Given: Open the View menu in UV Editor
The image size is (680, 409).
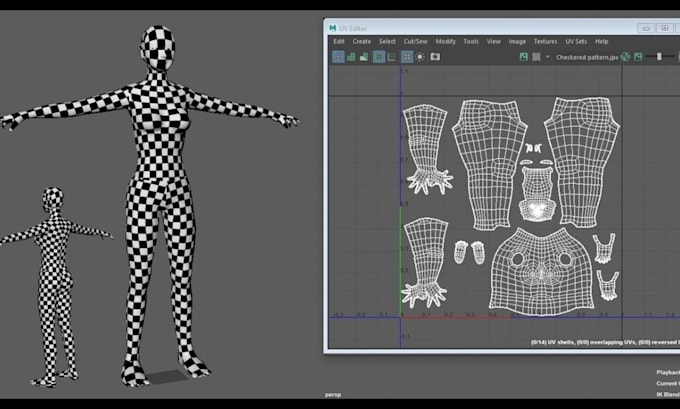Looking at the screenshot, I should (494, 42).
